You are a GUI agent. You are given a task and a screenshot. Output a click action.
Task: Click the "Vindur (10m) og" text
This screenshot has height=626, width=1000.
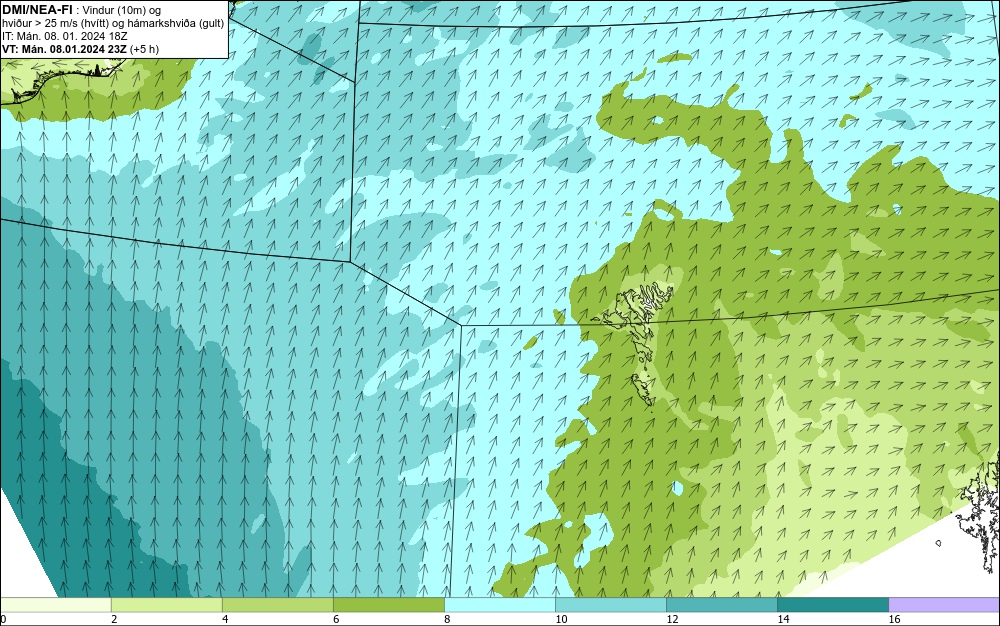[x=122, y=10]
